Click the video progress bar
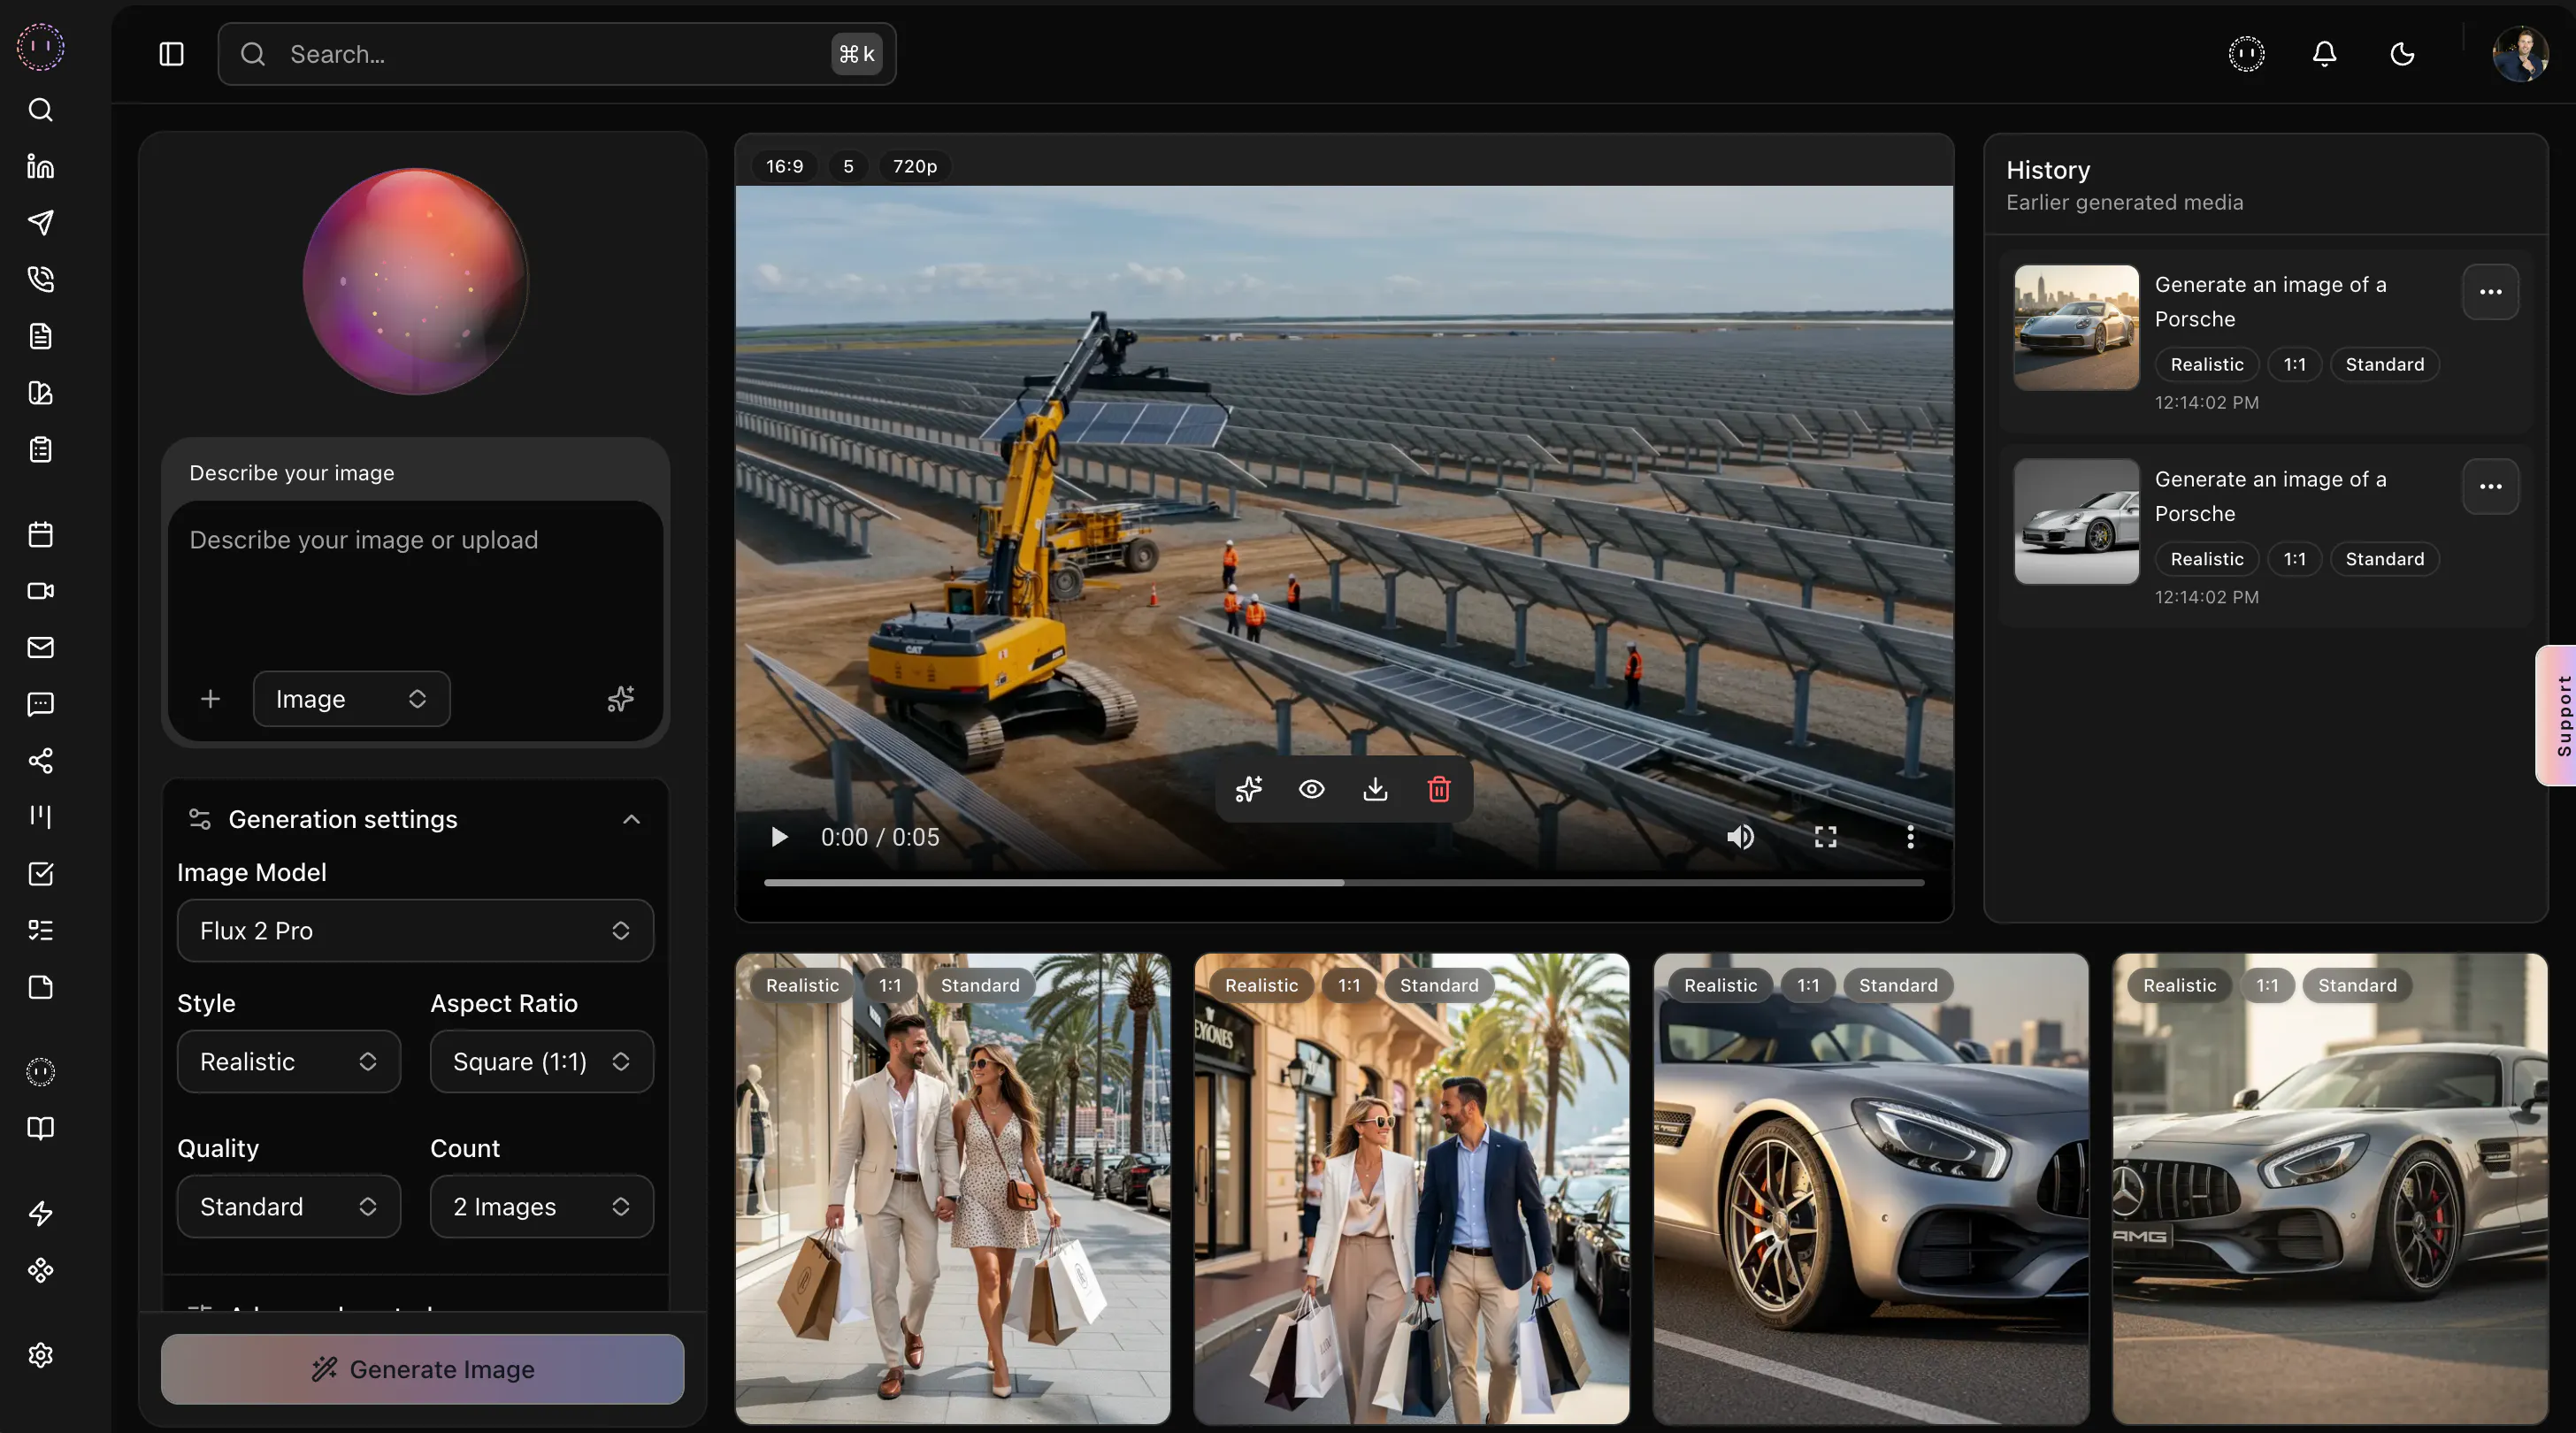The width and height of the screenshot is (2576, 1433). click(x=1343, y=883)
